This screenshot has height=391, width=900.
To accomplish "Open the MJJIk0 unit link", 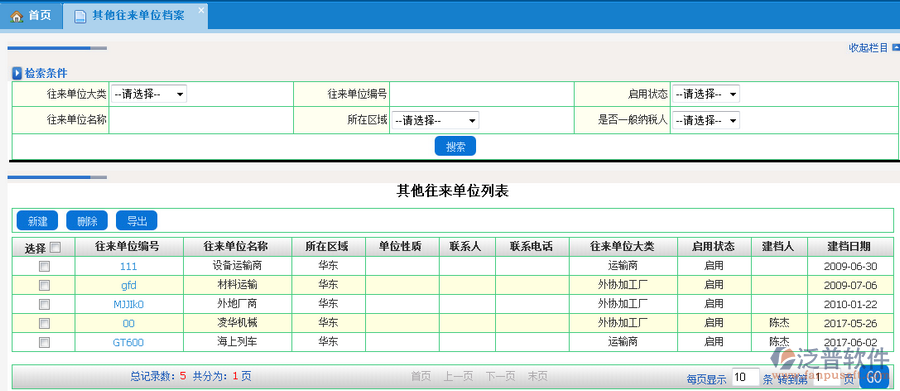I will (129, 305).
